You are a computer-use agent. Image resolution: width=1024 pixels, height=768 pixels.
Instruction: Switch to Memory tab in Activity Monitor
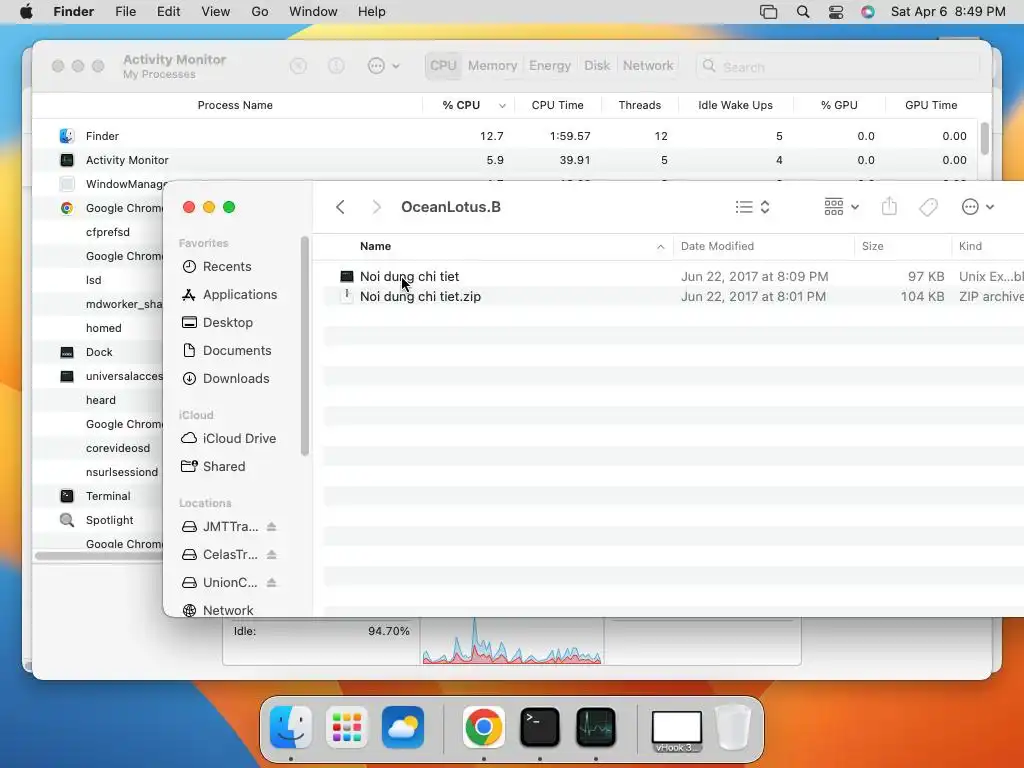pyautogui.click(x=492, y=66)
